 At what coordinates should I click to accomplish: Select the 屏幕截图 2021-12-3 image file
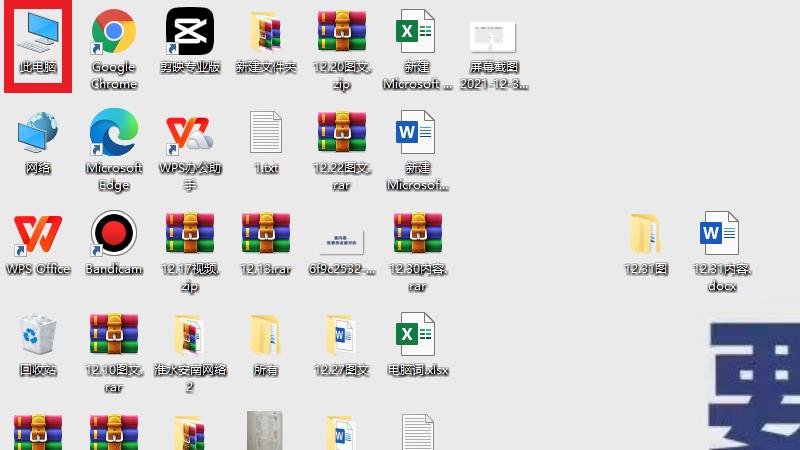tap(493, 36)
